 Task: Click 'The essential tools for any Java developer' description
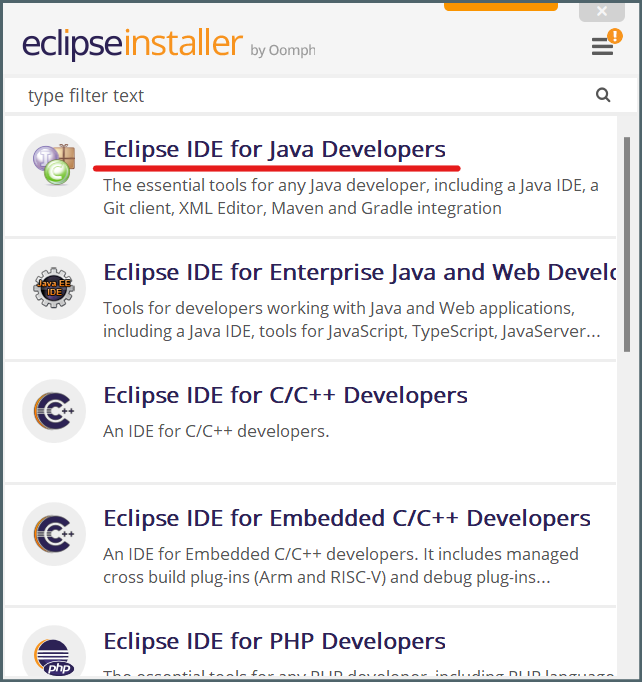pyautogui.click(x=351, y=197)
